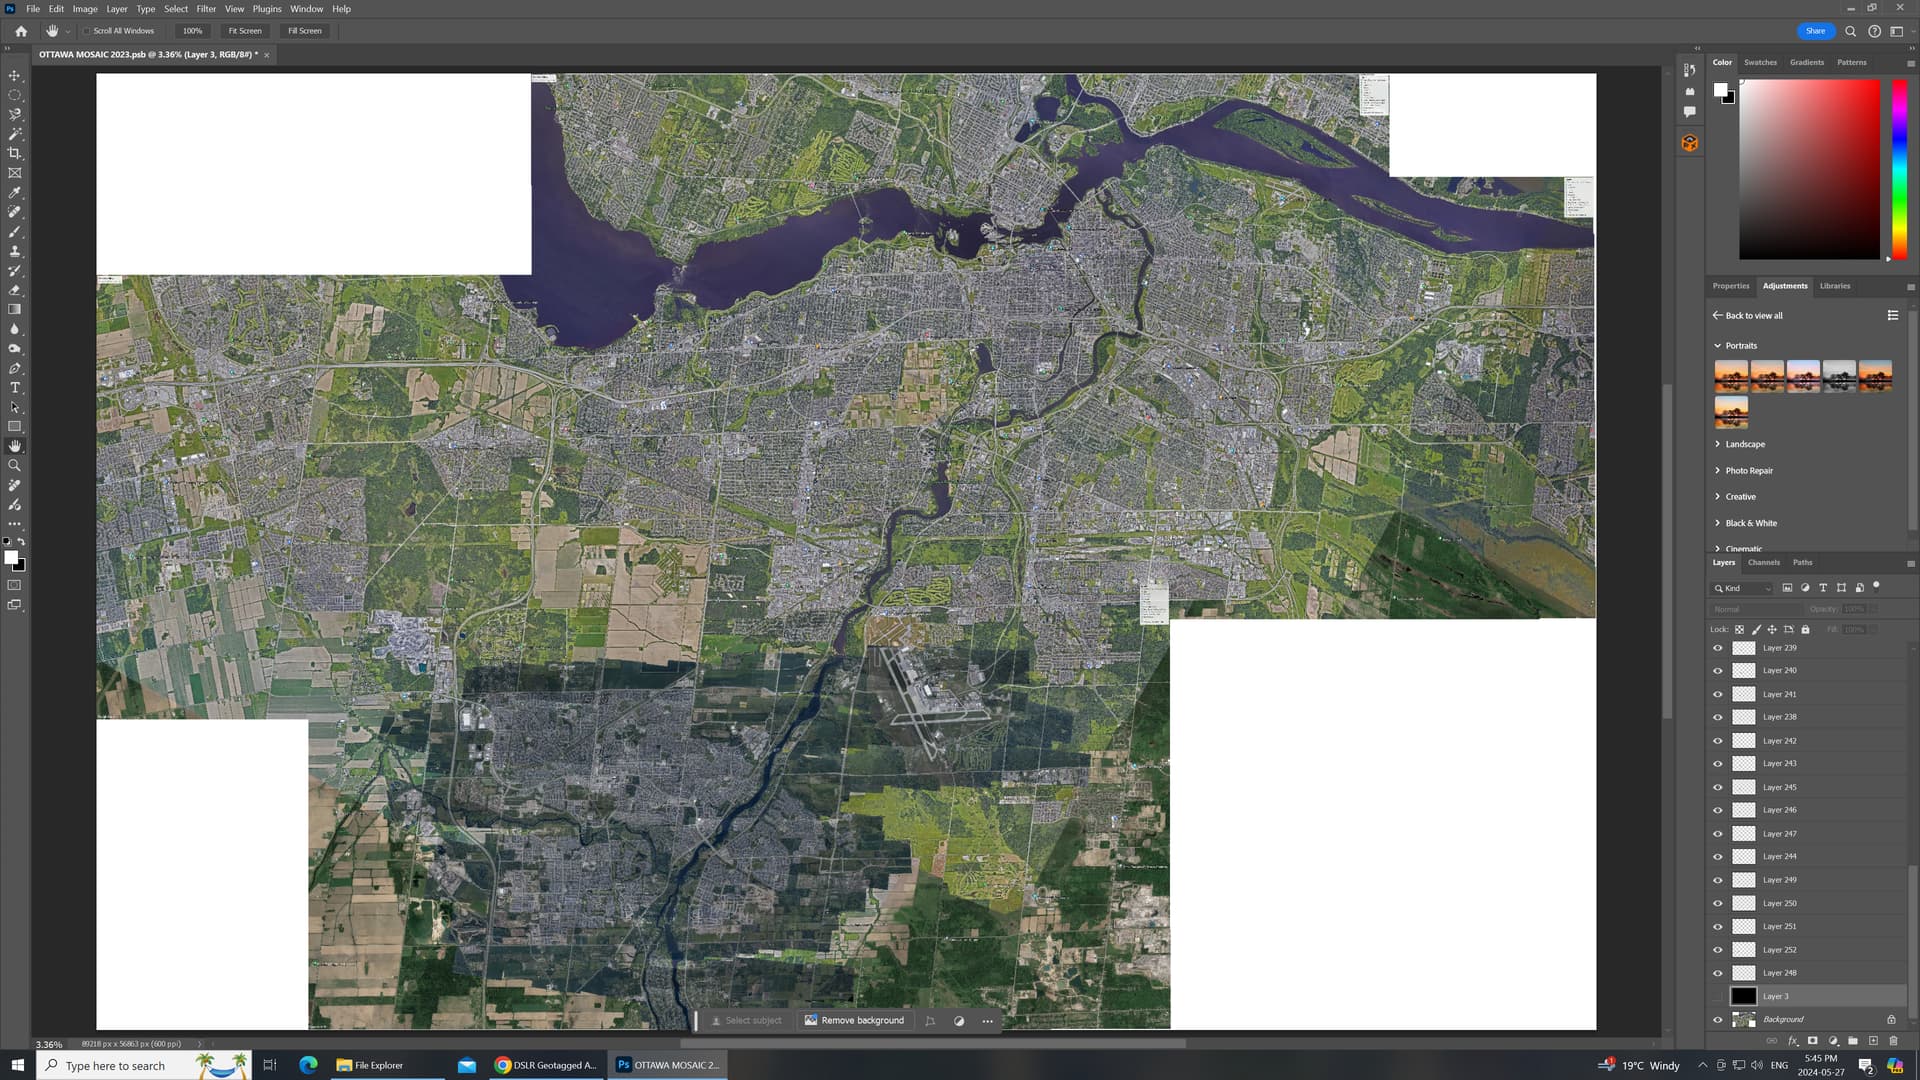Expand the Landscape adjustments group
Viewport: 1920px width, 1080px height.
[x=1718, y=443]
